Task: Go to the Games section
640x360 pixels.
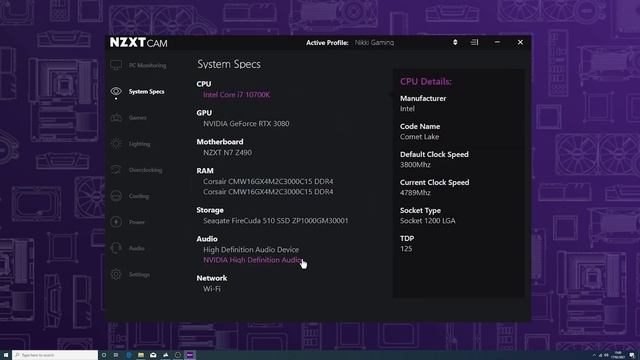Action: 138,118
